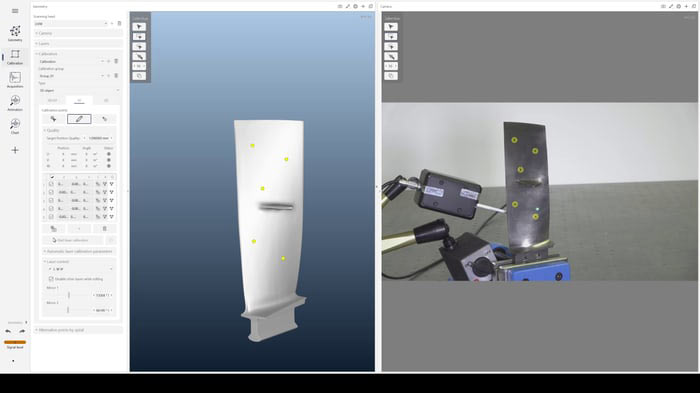Expand Alternative points by spiral section
Screen dimensions: 700x393
[78, 330]
